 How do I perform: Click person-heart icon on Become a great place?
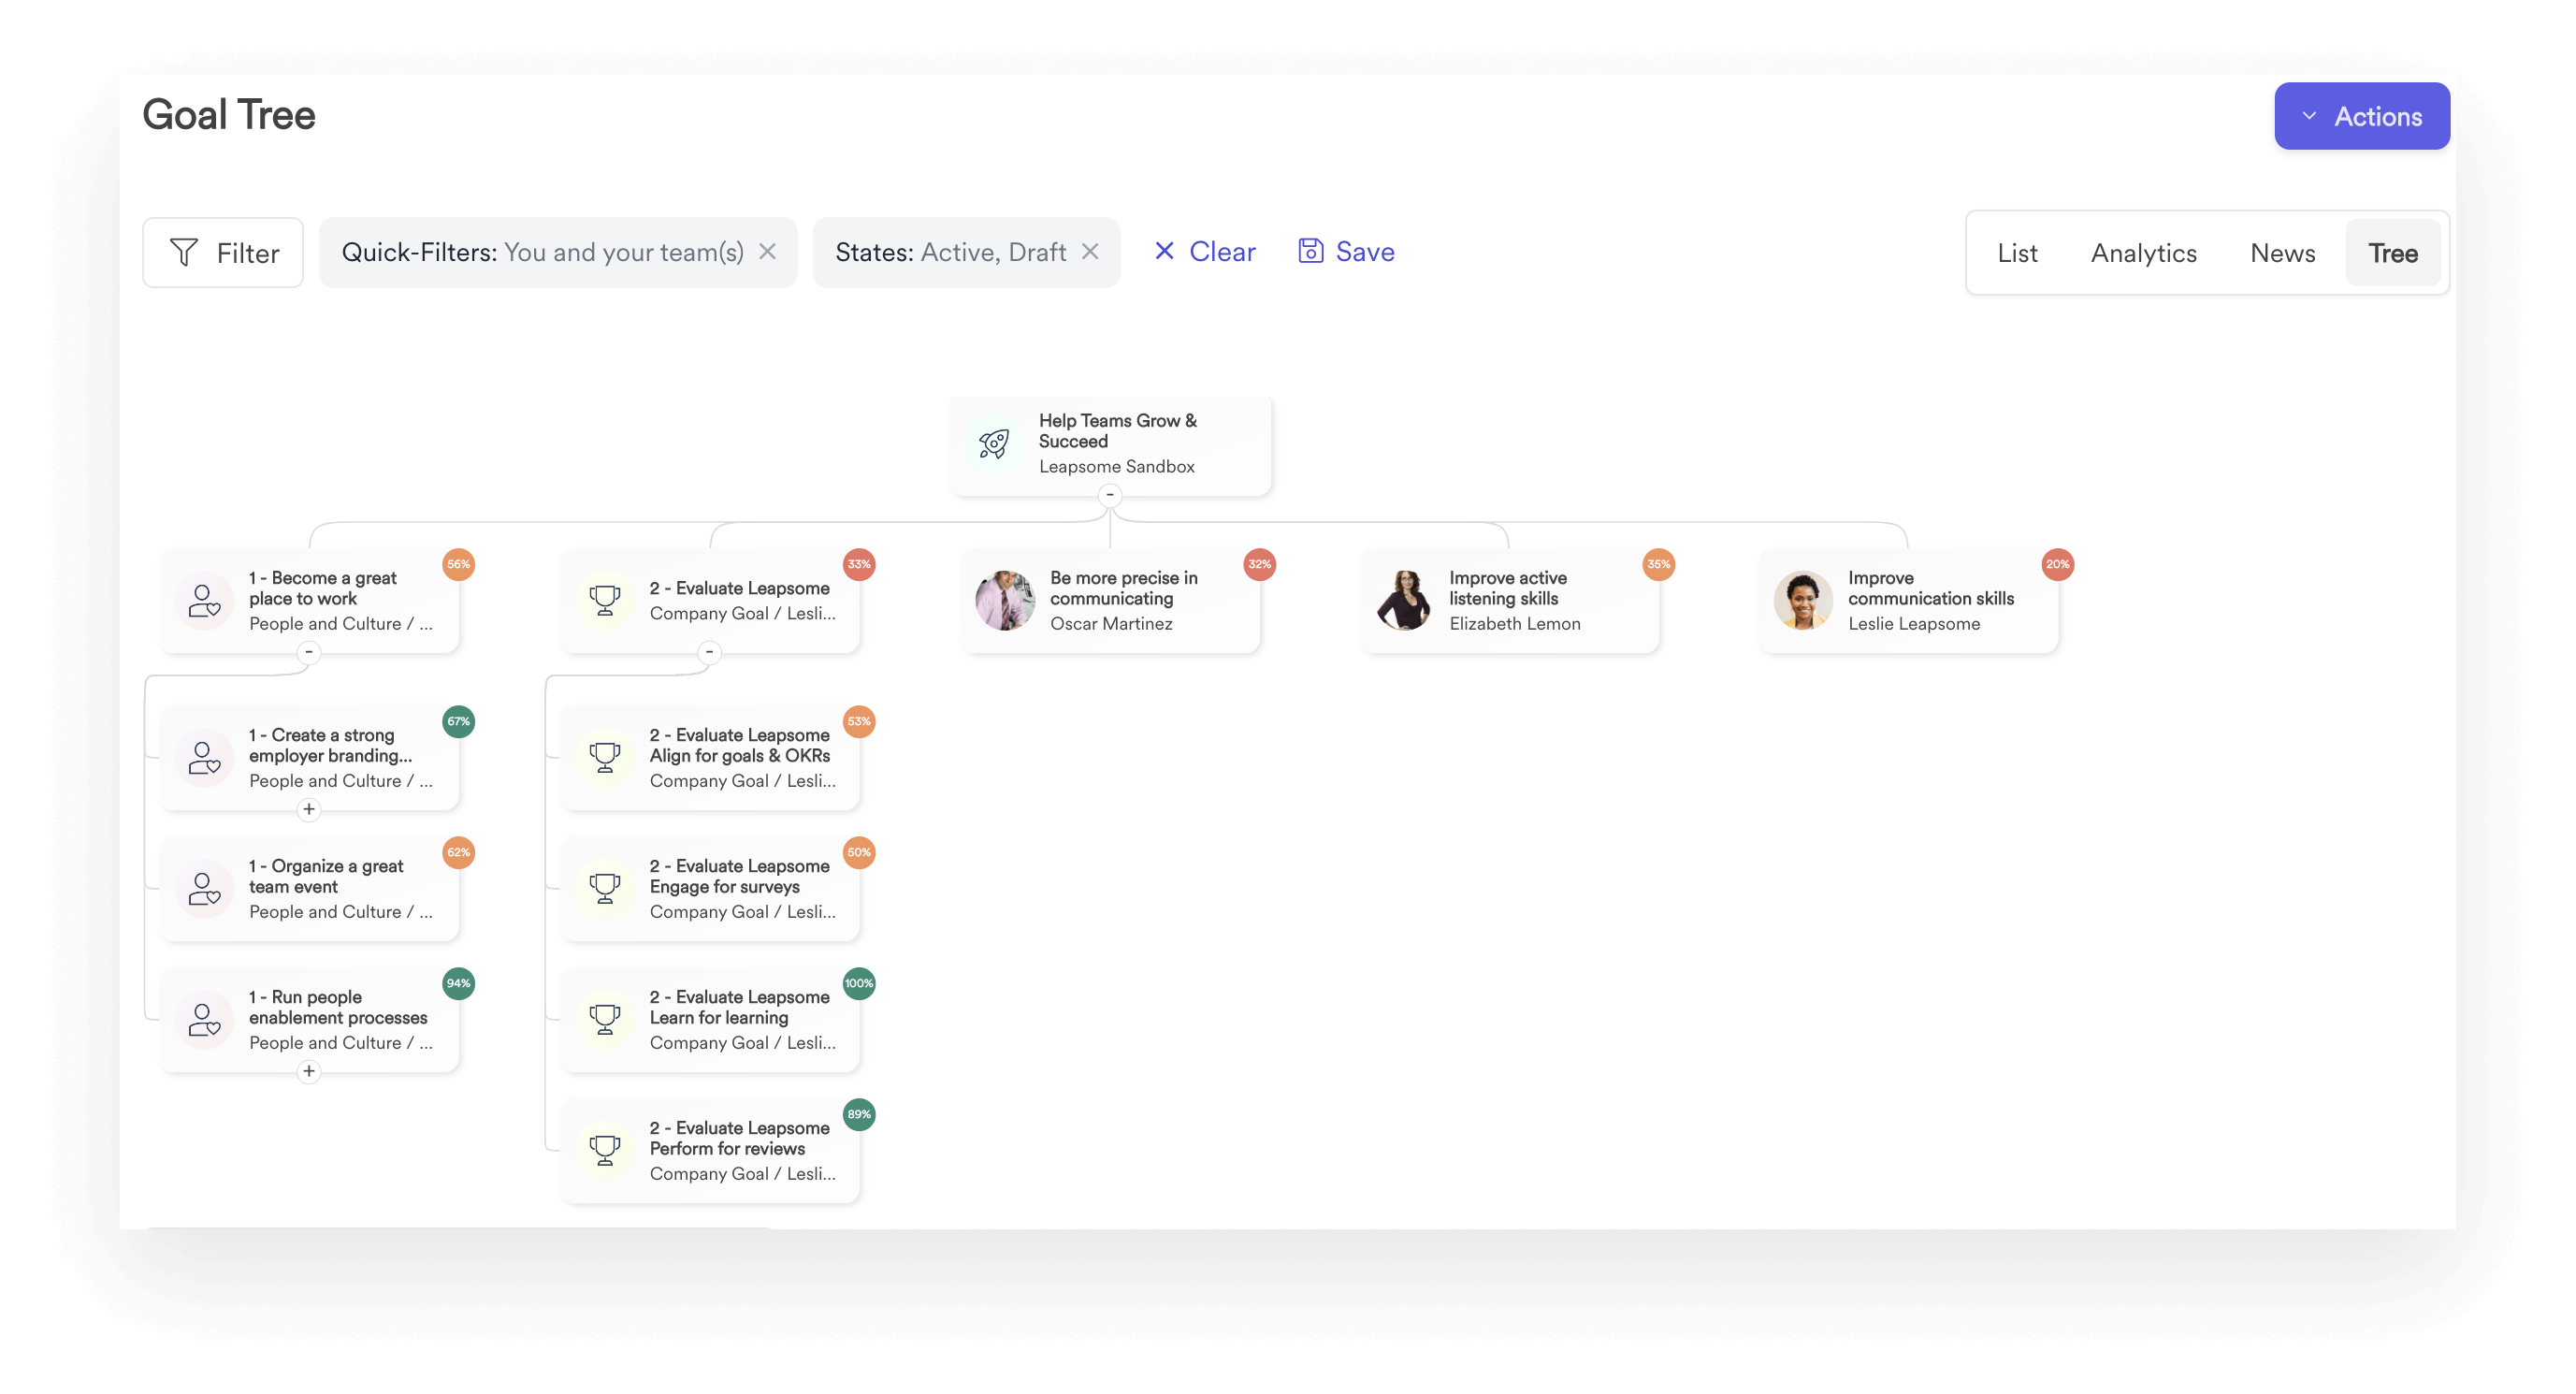(x=204, y=600)
